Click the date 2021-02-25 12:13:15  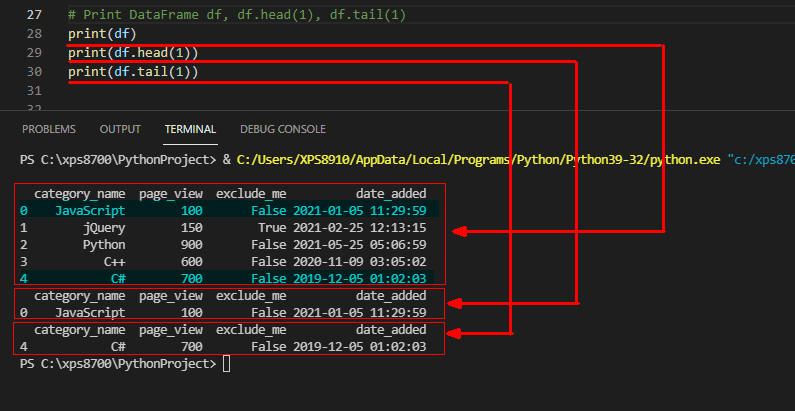[x=360, y=228]
